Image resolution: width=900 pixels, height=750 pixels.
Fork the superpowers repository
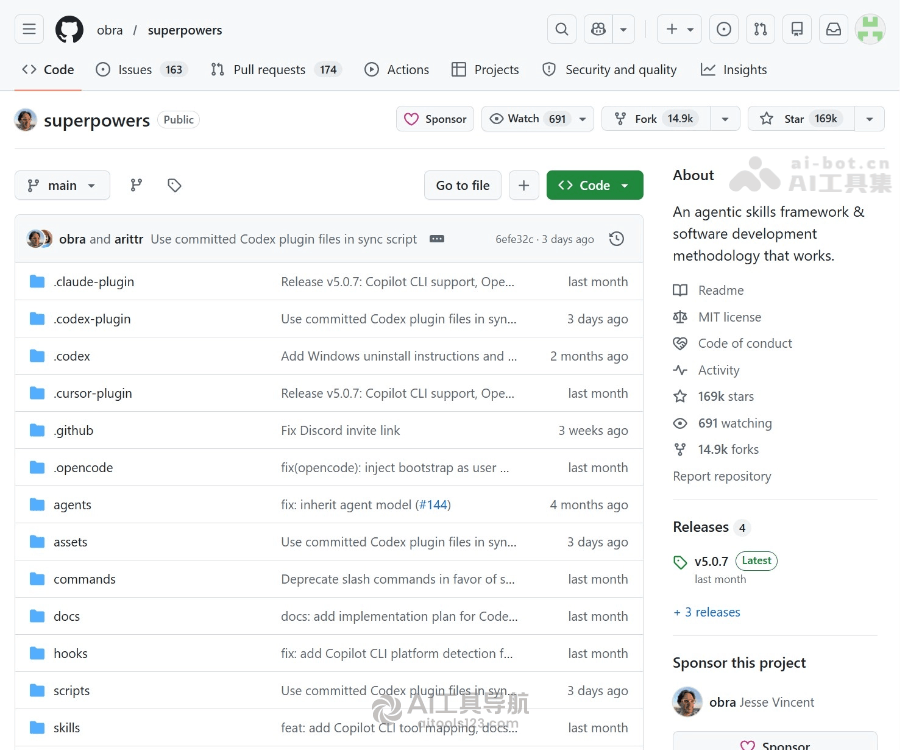(655, 119)
